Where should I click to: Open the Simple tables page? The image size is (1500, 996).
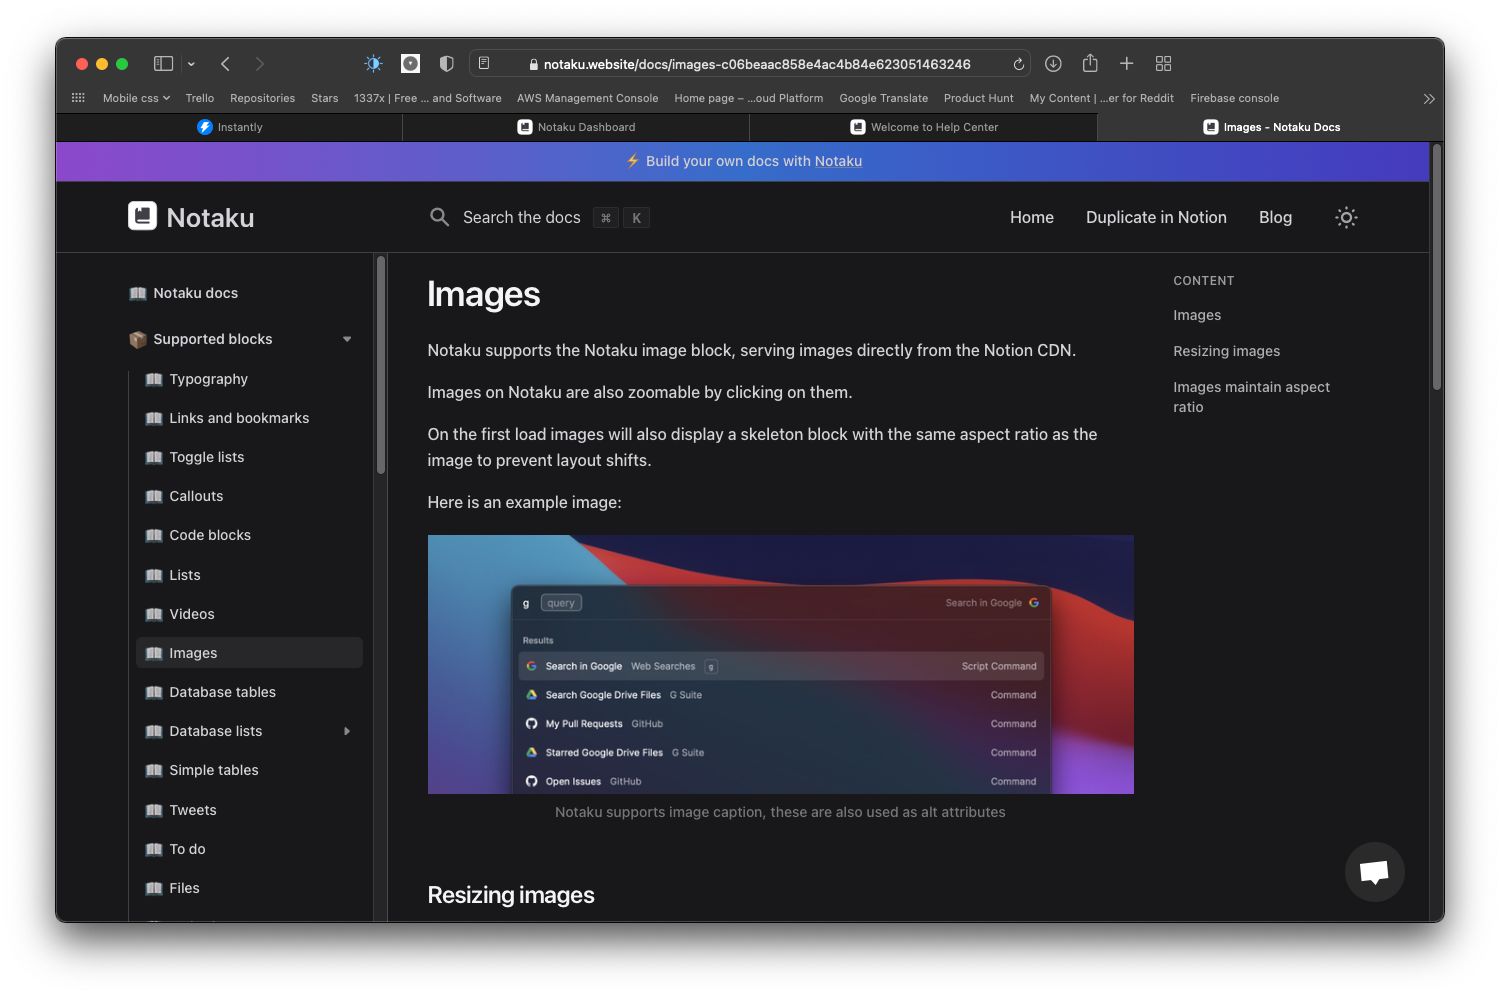tap(213, 770)
